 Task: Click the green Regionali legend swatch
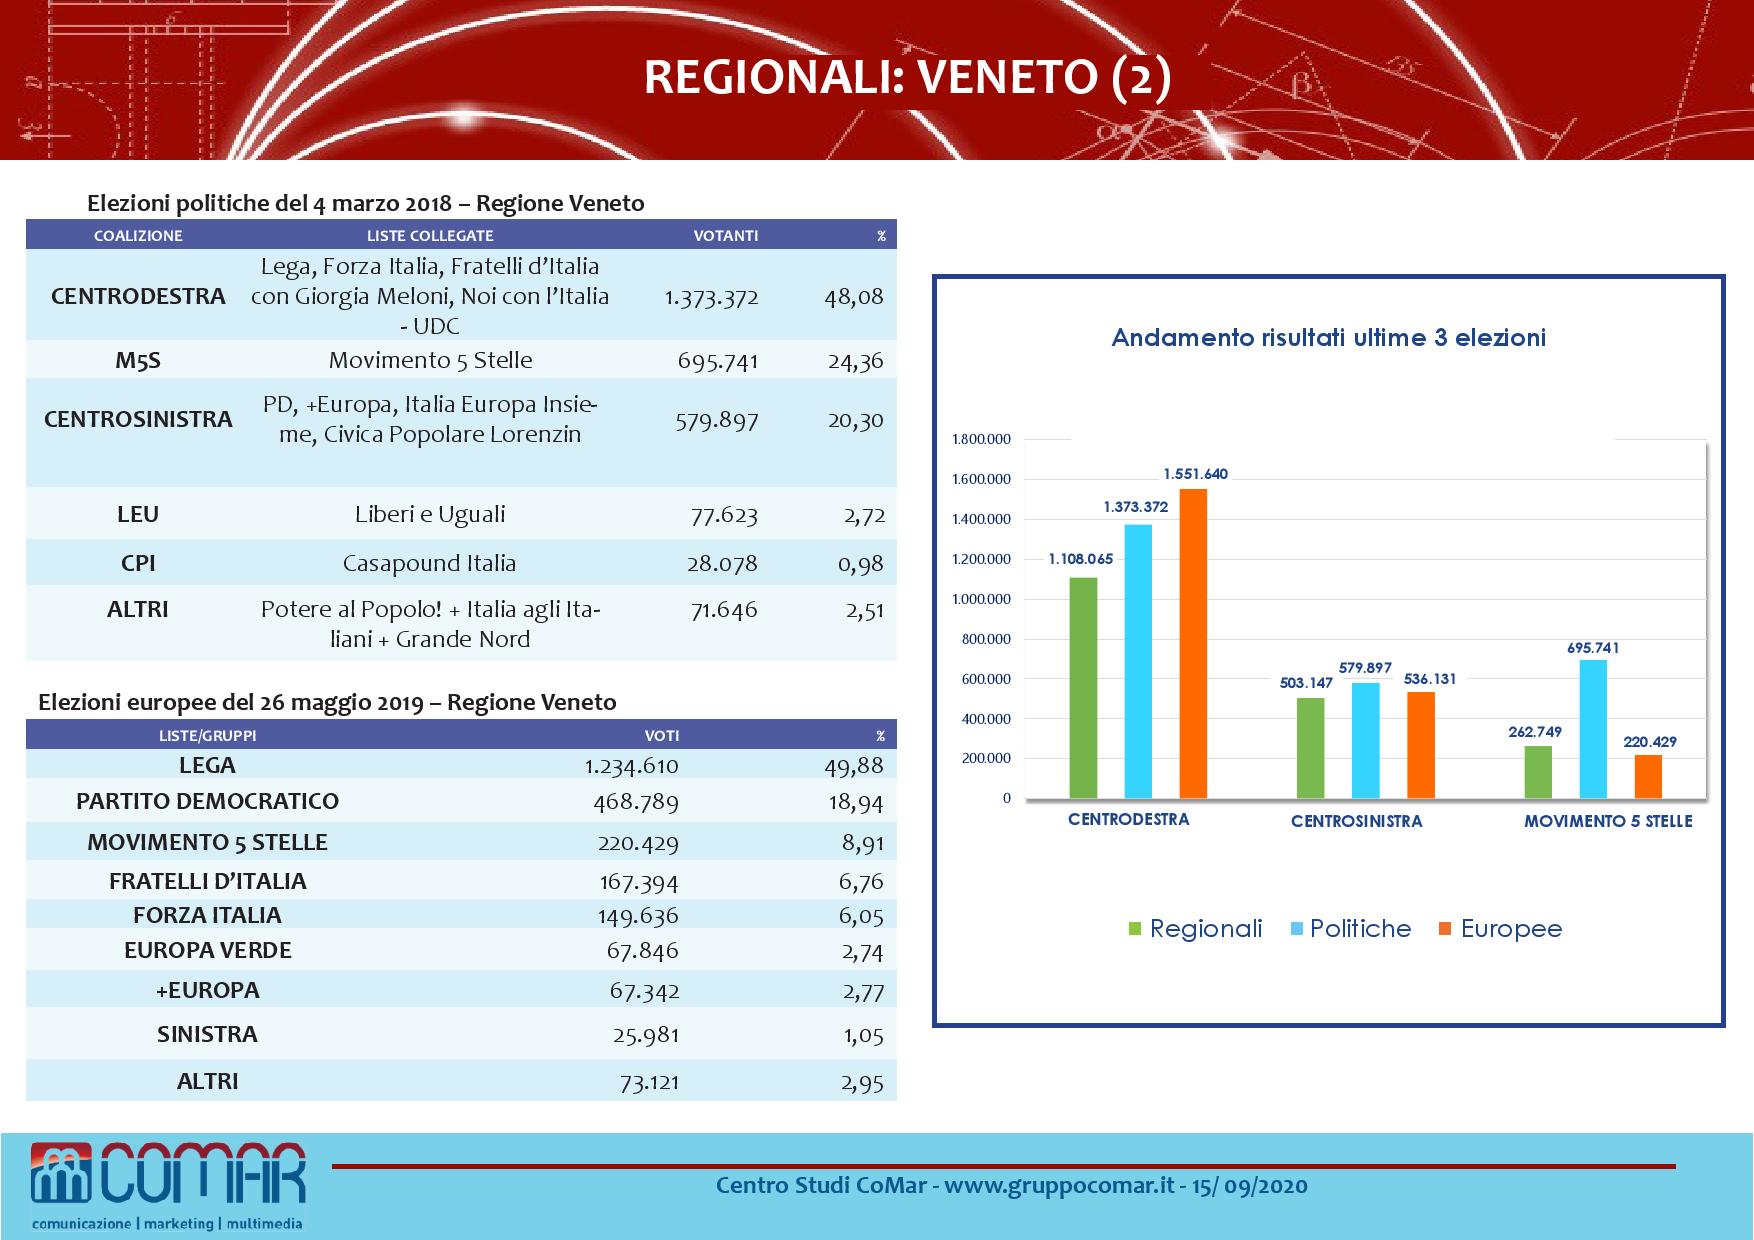pos(1135,929)
